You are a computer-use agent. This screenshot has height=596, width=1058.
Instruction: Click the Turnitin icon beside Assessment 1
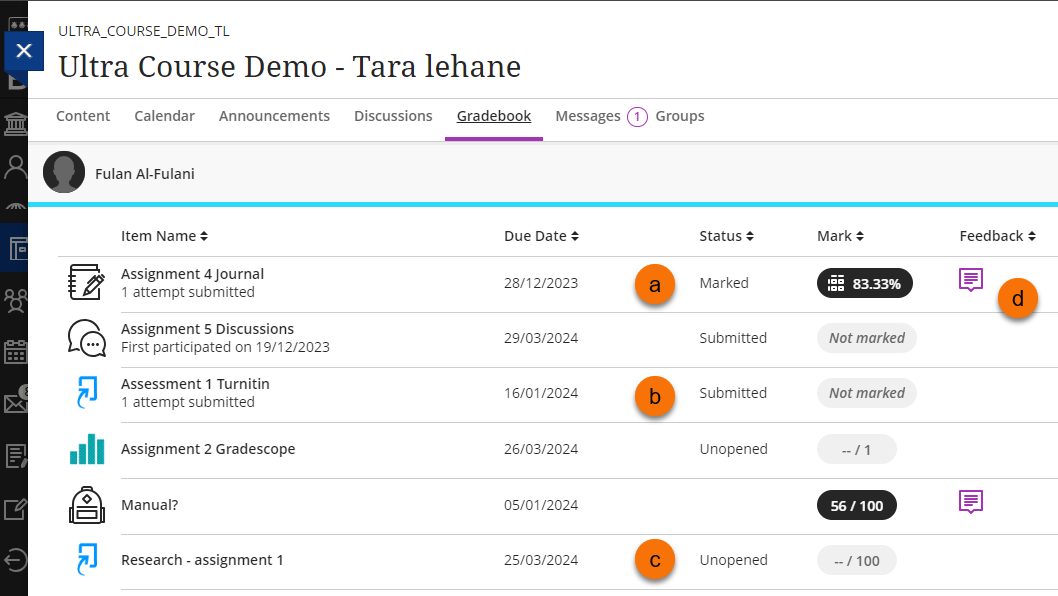(x=87, y=393)
